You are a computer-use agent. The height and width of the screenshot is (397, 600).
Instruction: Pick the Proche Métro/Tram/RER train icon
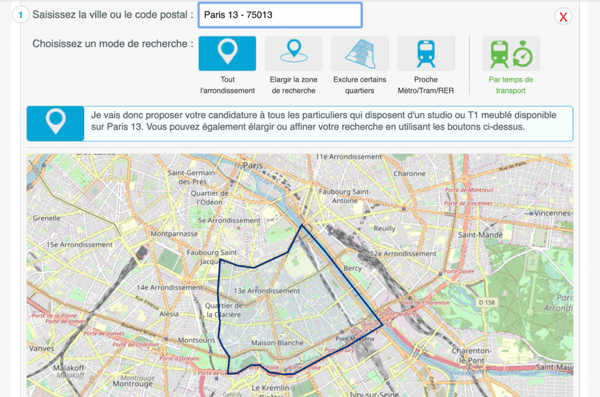pyautogui.click(x=426, y=53)
